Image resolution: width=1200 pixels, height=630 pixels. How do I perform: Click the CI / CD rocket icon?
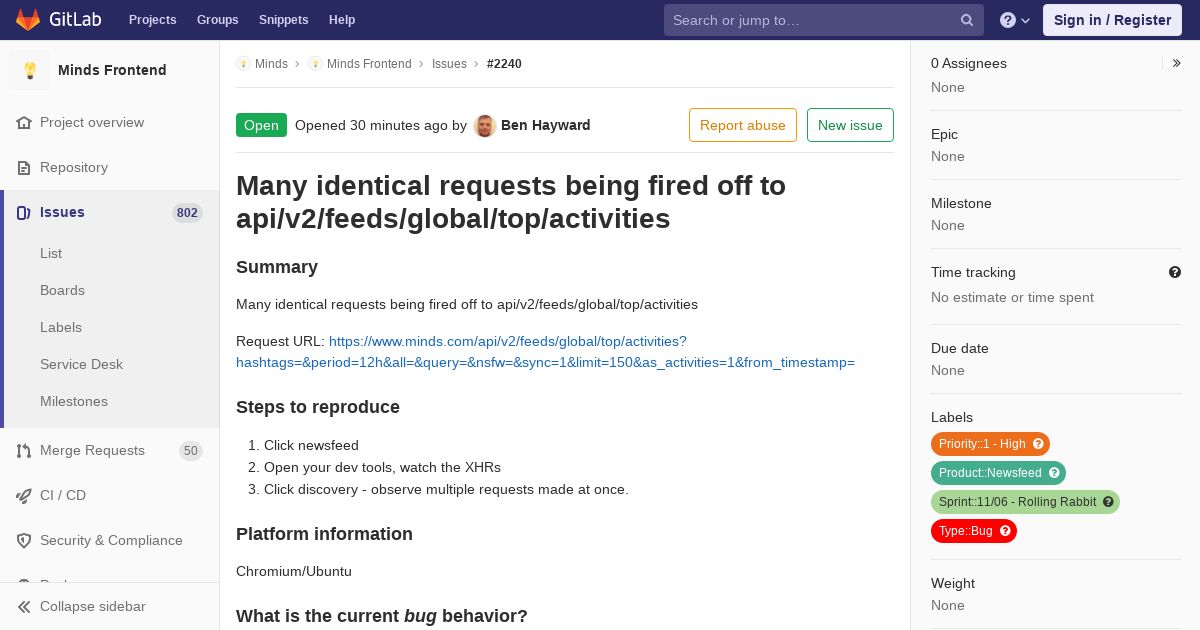pyautogui.click(x=24, y=496)
